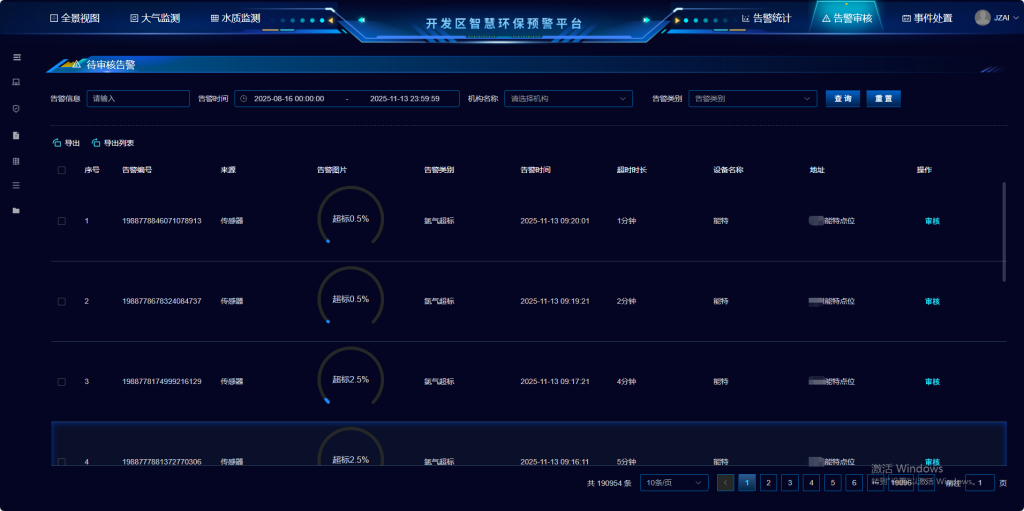
Task: Expand the 告警类别 alarm category dropdown
Action: [x=752, y=98]
